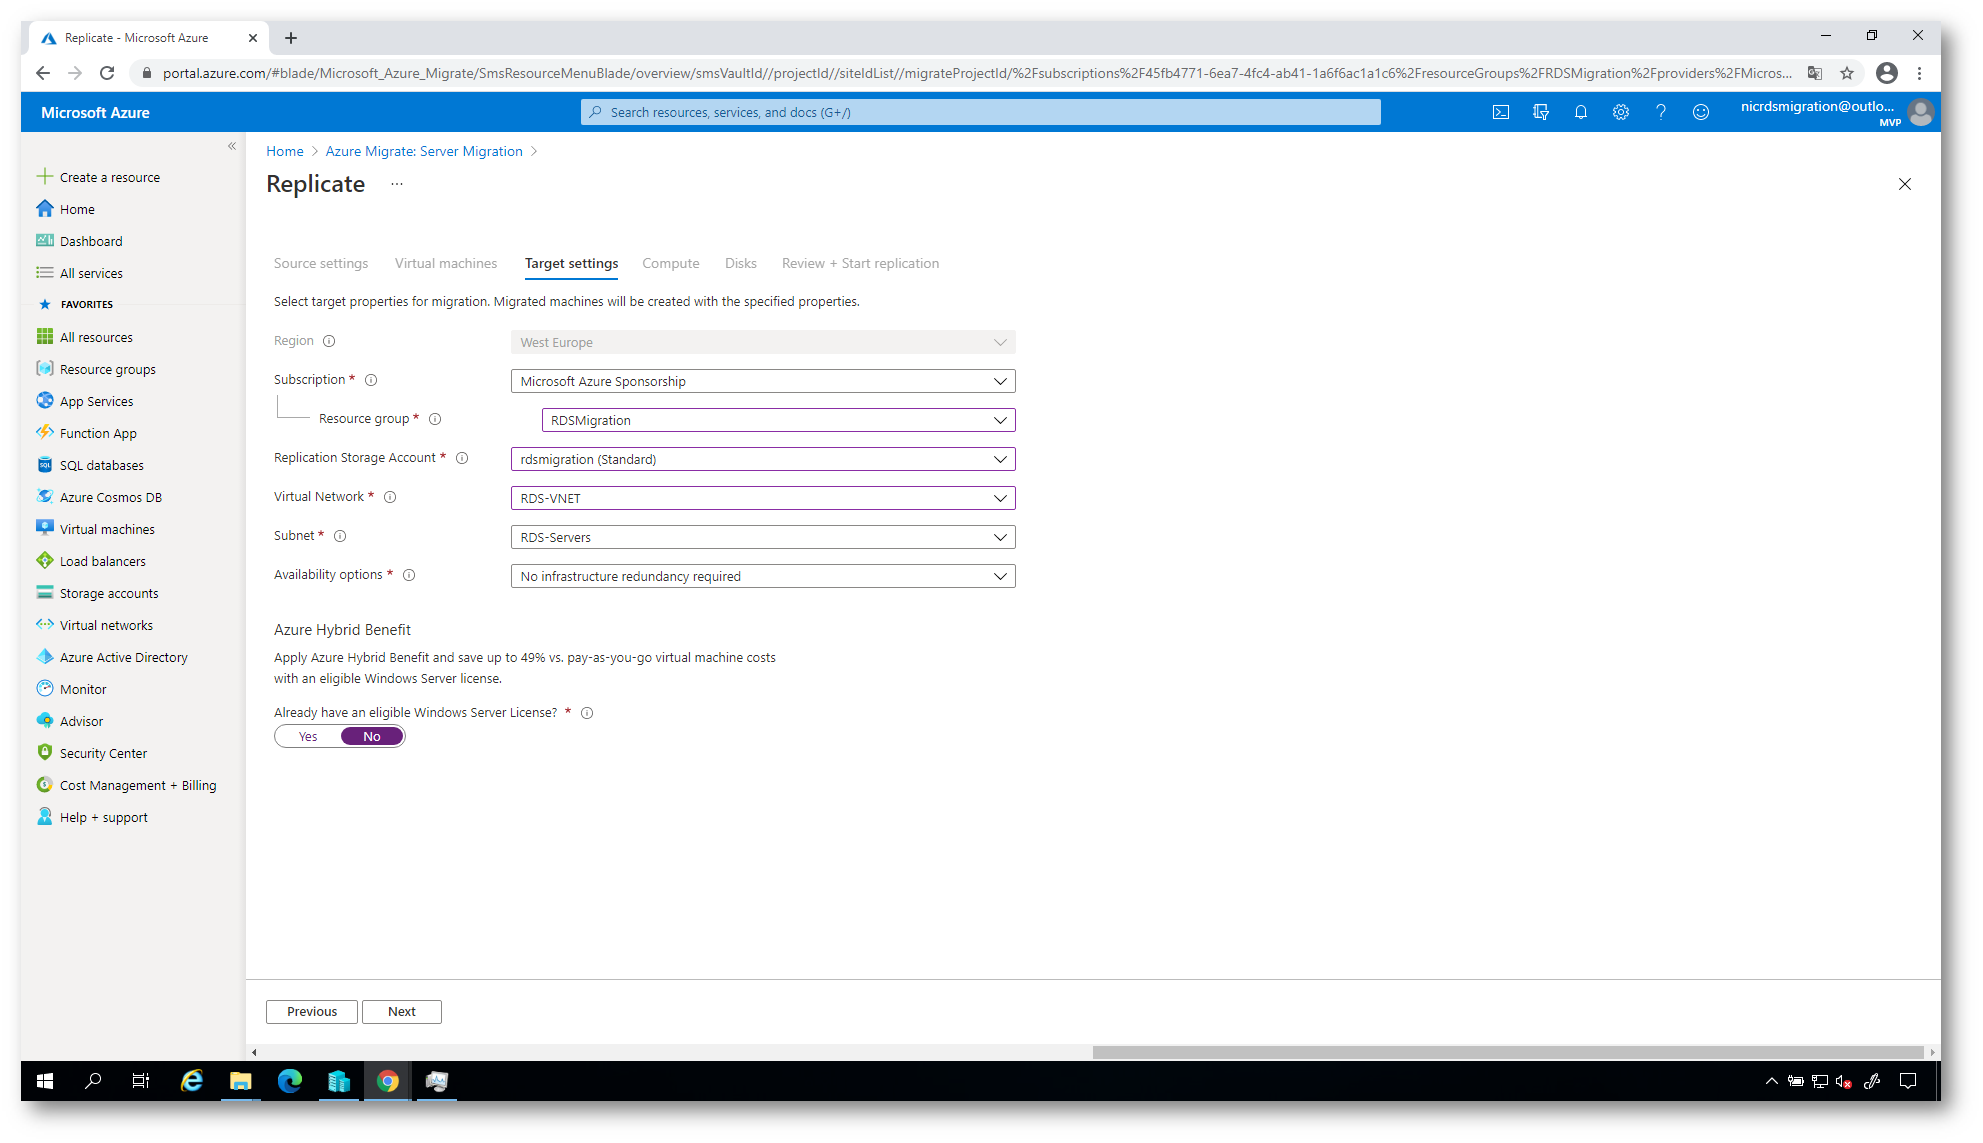
Task: Open the Notifications bell
Action: (1580, 112)
